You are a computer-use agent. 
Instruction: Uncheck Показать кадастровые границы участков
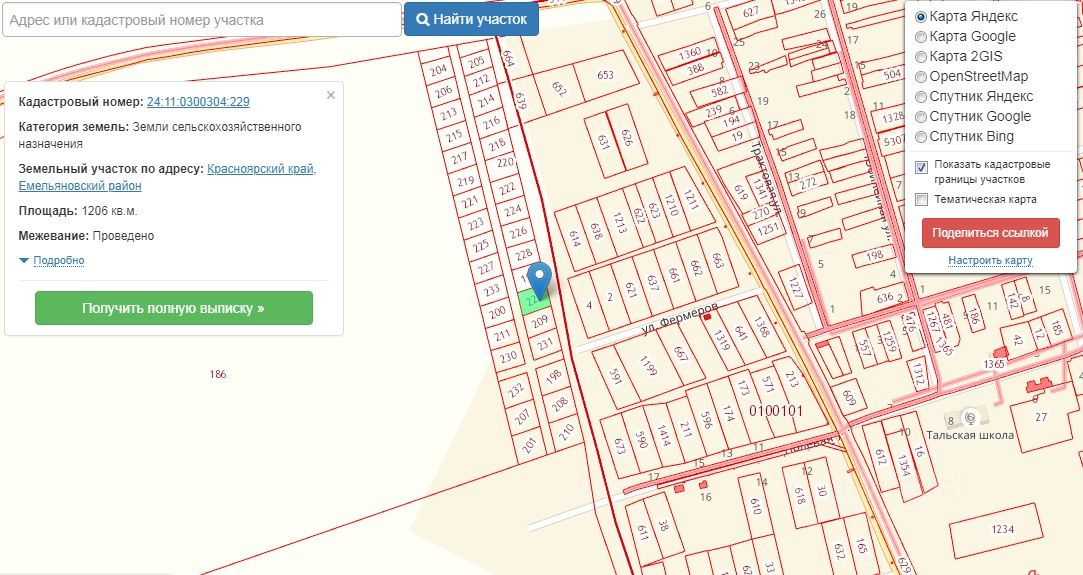click(x=922, y=165)
